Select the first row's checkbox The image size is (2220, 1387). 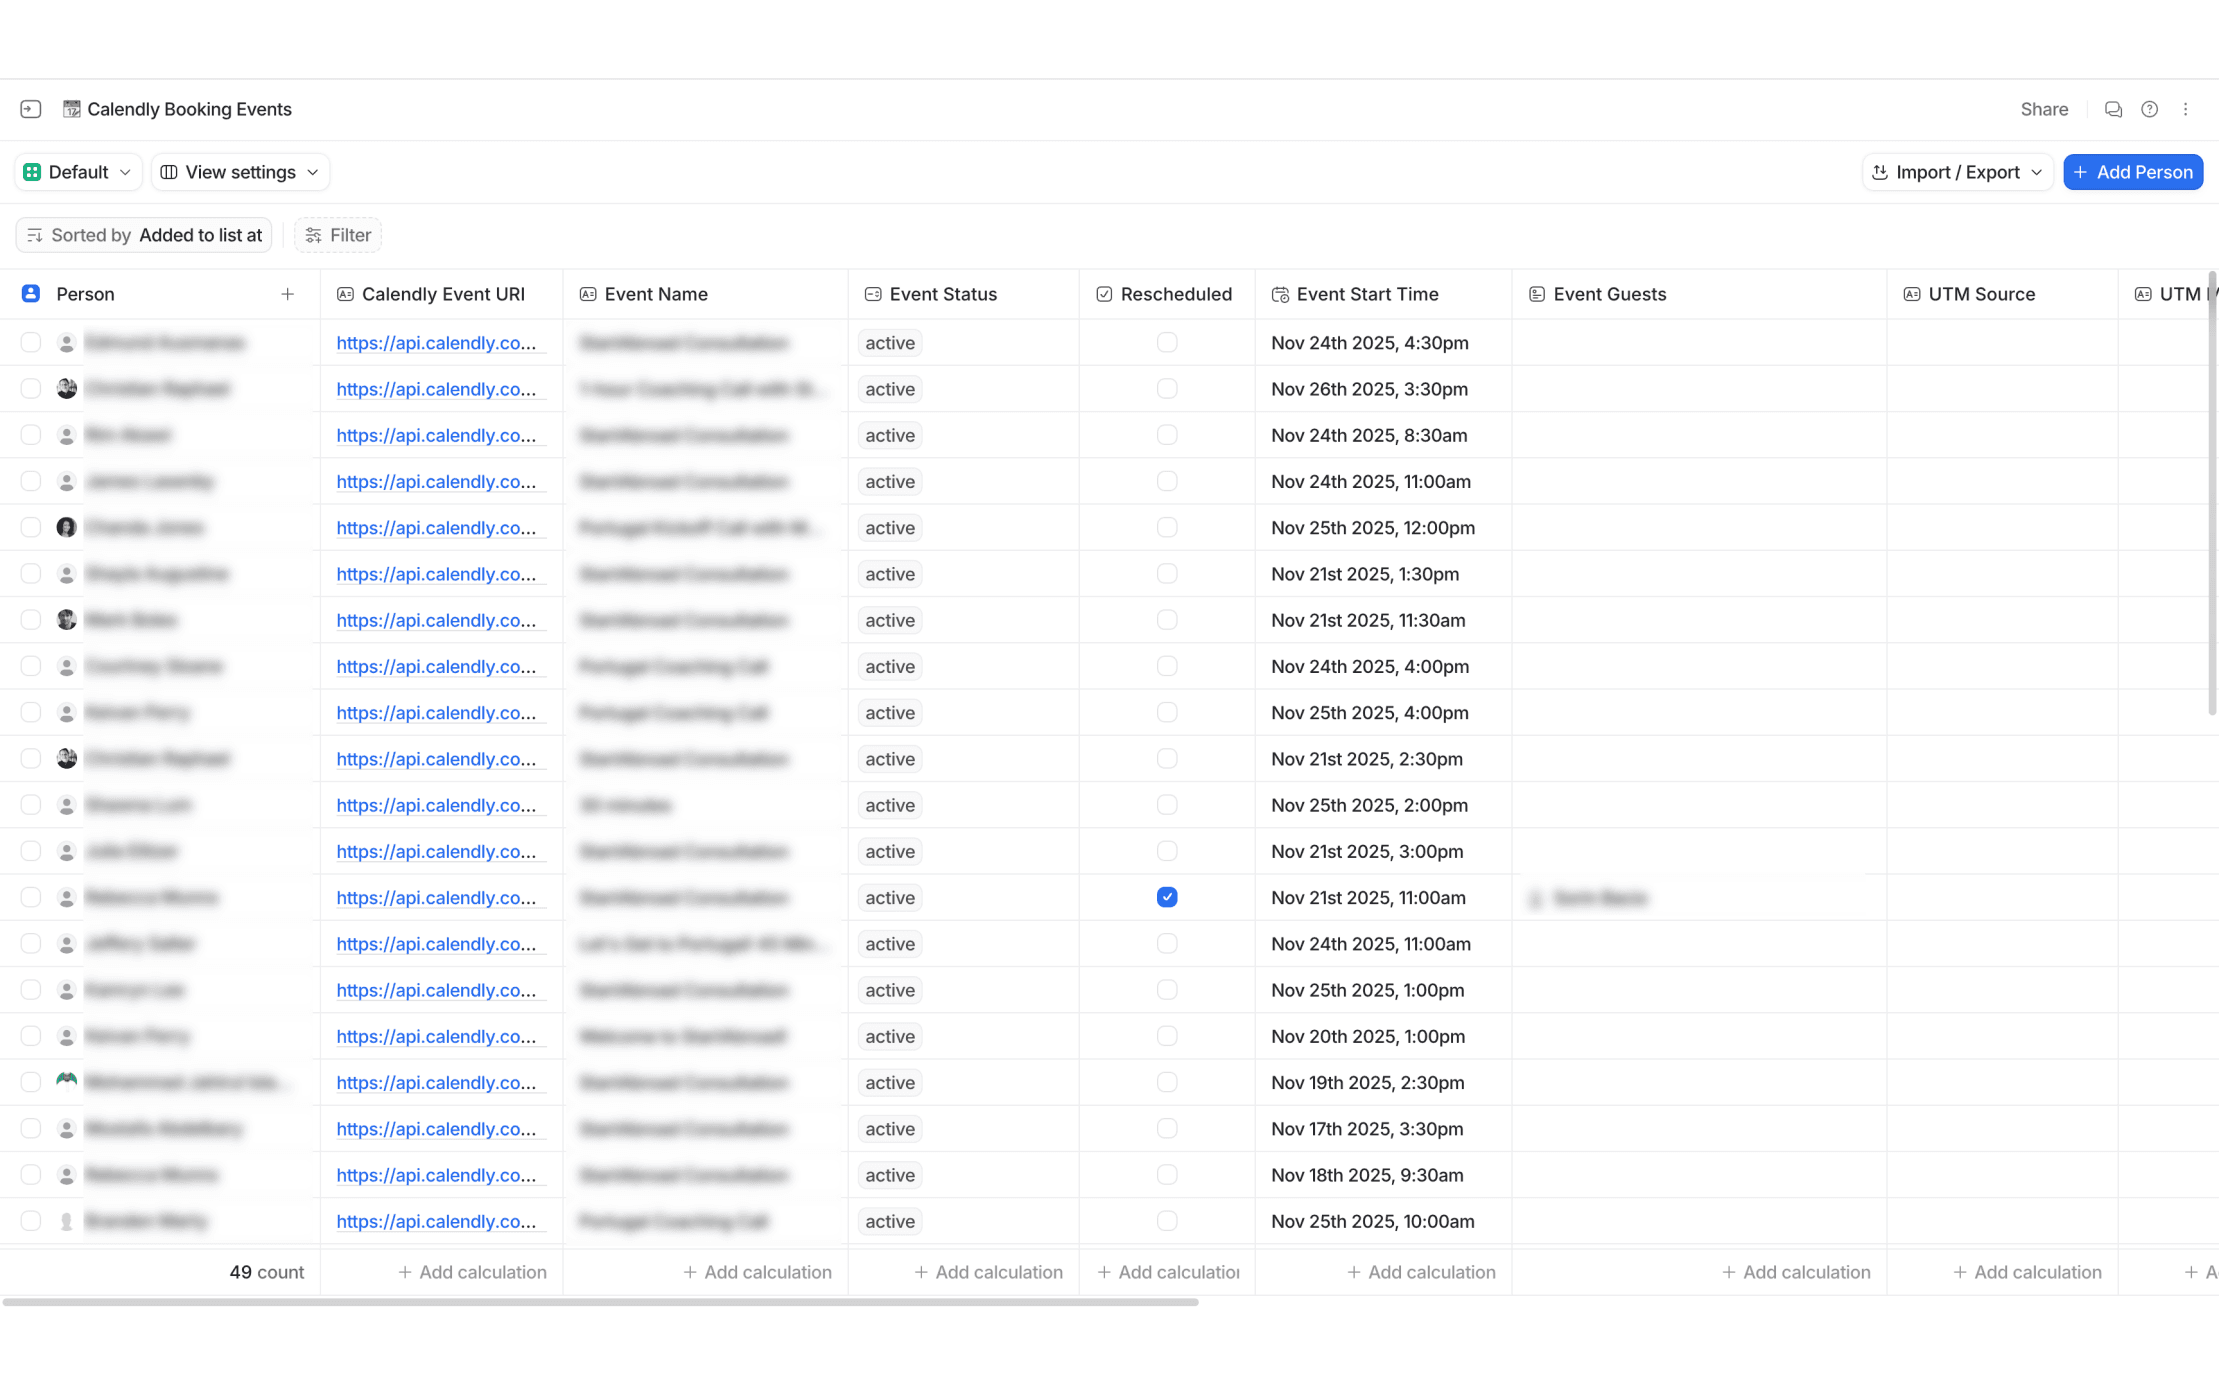point(31,343)
